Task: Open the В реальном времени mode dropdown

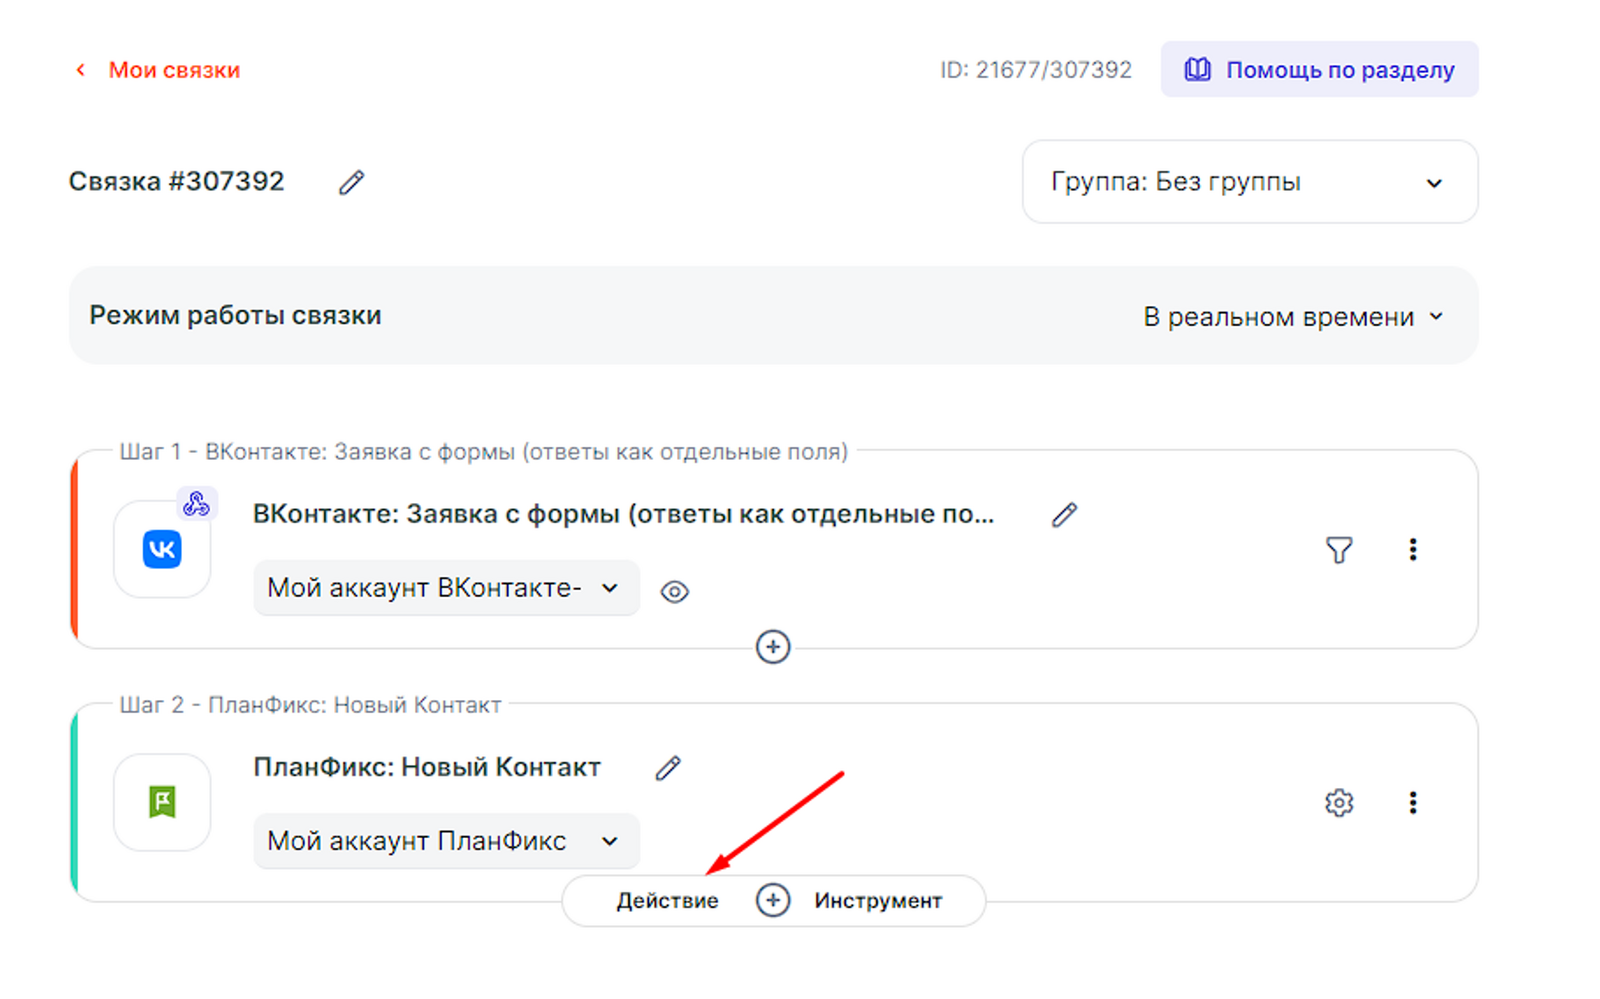Action: pos(1293,317)
